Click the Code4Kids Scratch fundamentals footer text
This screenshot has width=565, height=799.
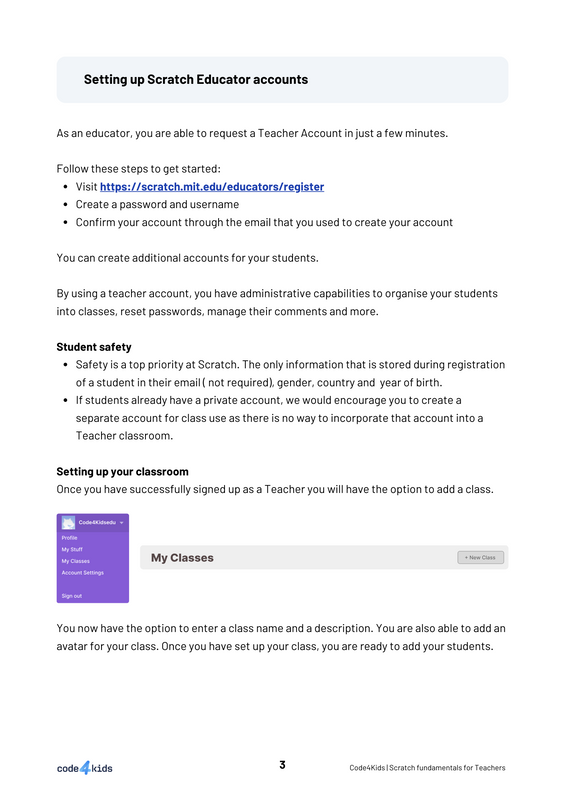click(x=427, y=768)
